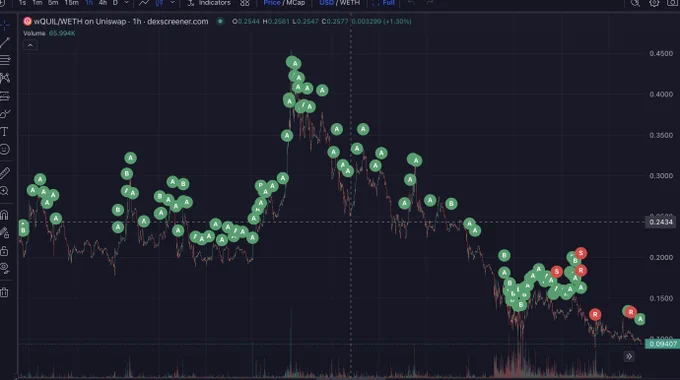Click the Full screen button
680x380 pixels.
(x=384, y=3)
